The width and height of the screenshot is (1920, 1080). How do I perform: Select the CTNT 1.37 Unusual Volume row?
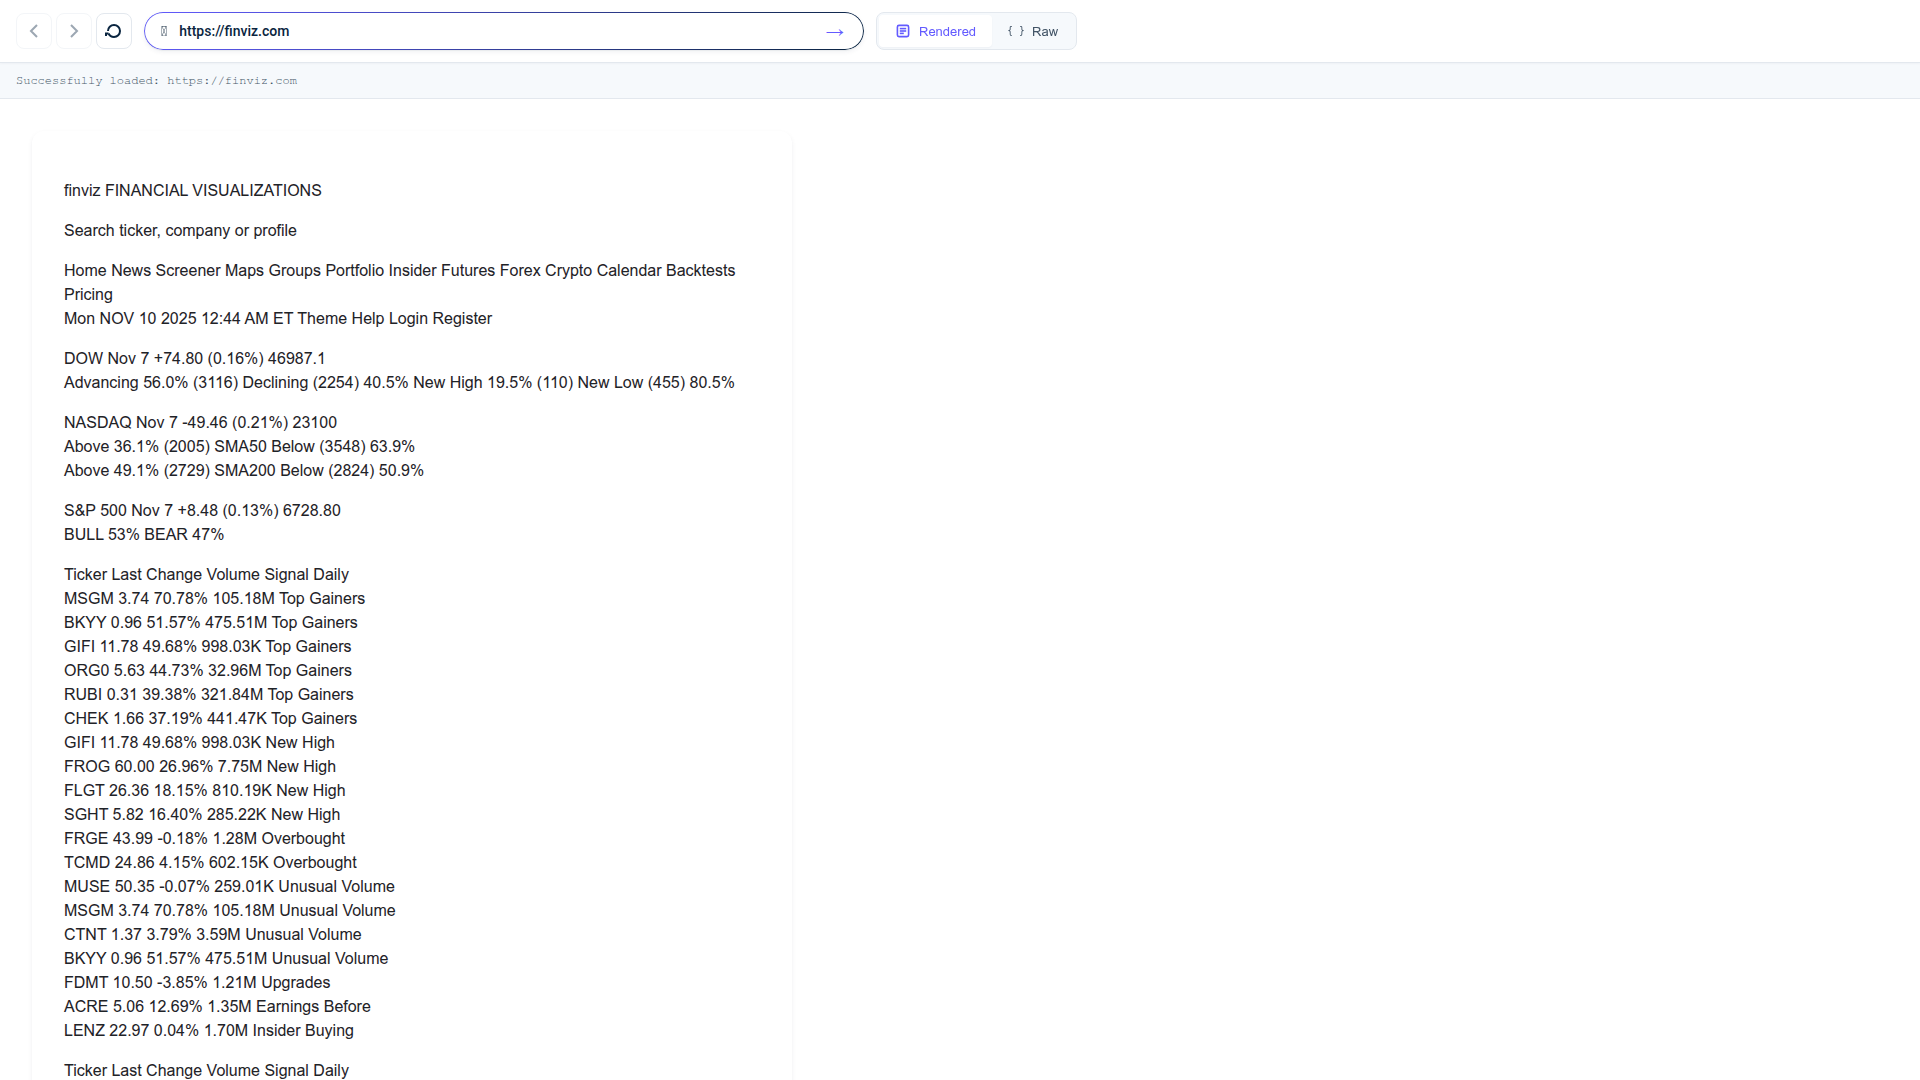click(x=213, y=934)
